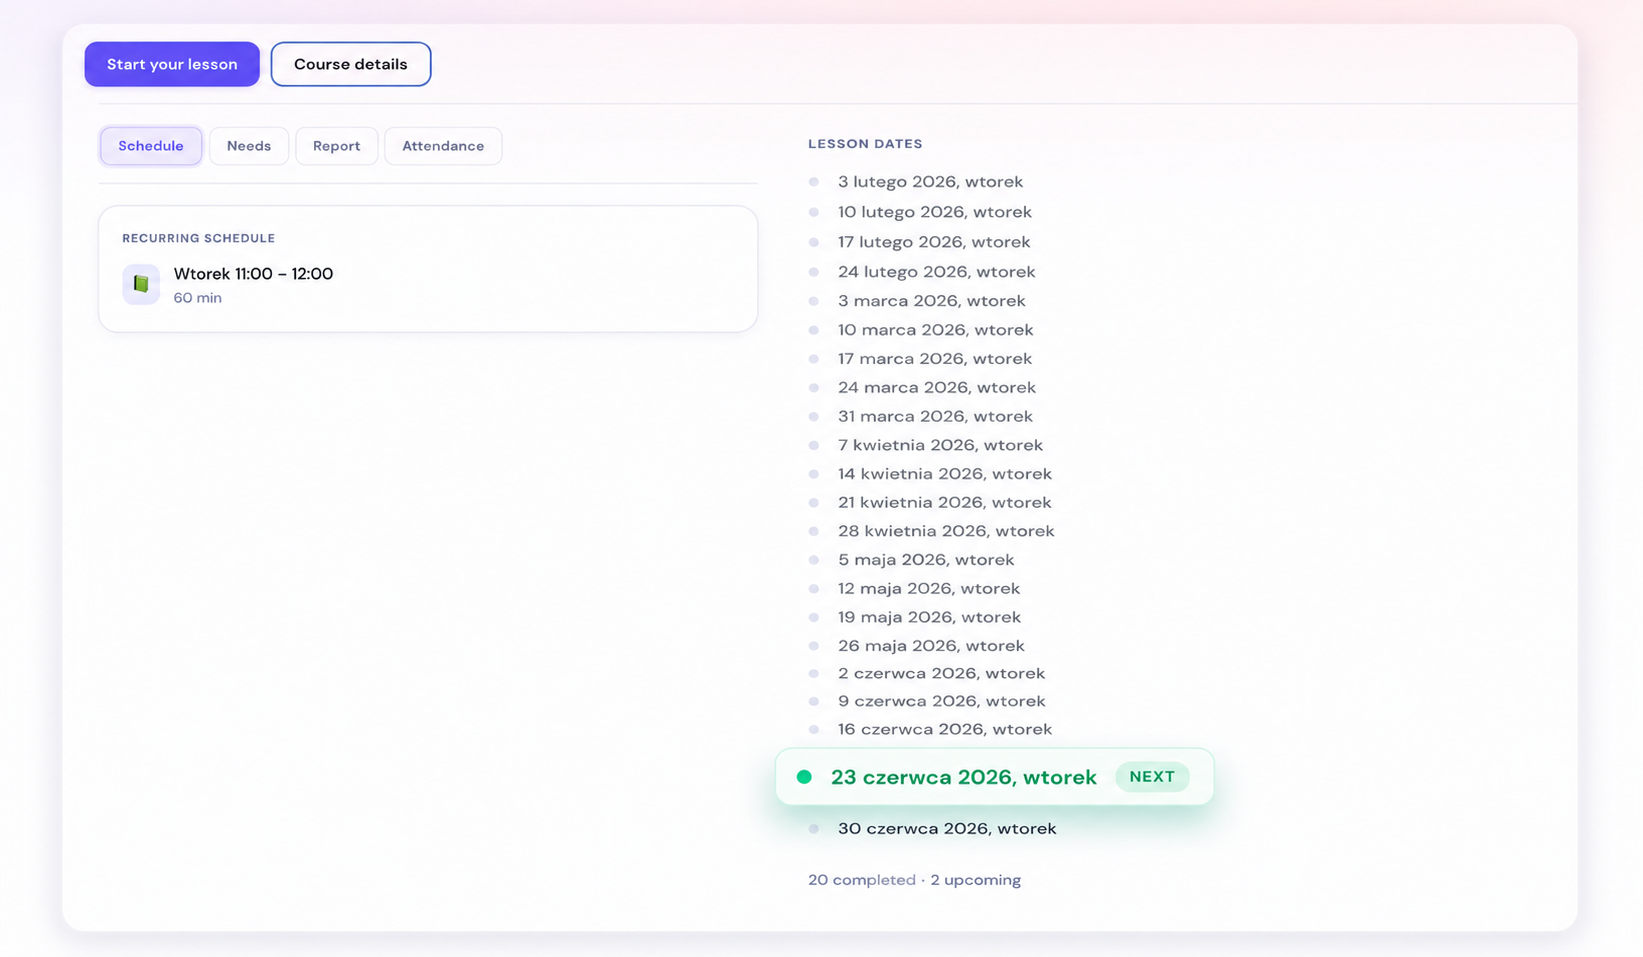
Task: Select lesson date 24 lutego 2026, wtorek
Action: click(937, 272)
